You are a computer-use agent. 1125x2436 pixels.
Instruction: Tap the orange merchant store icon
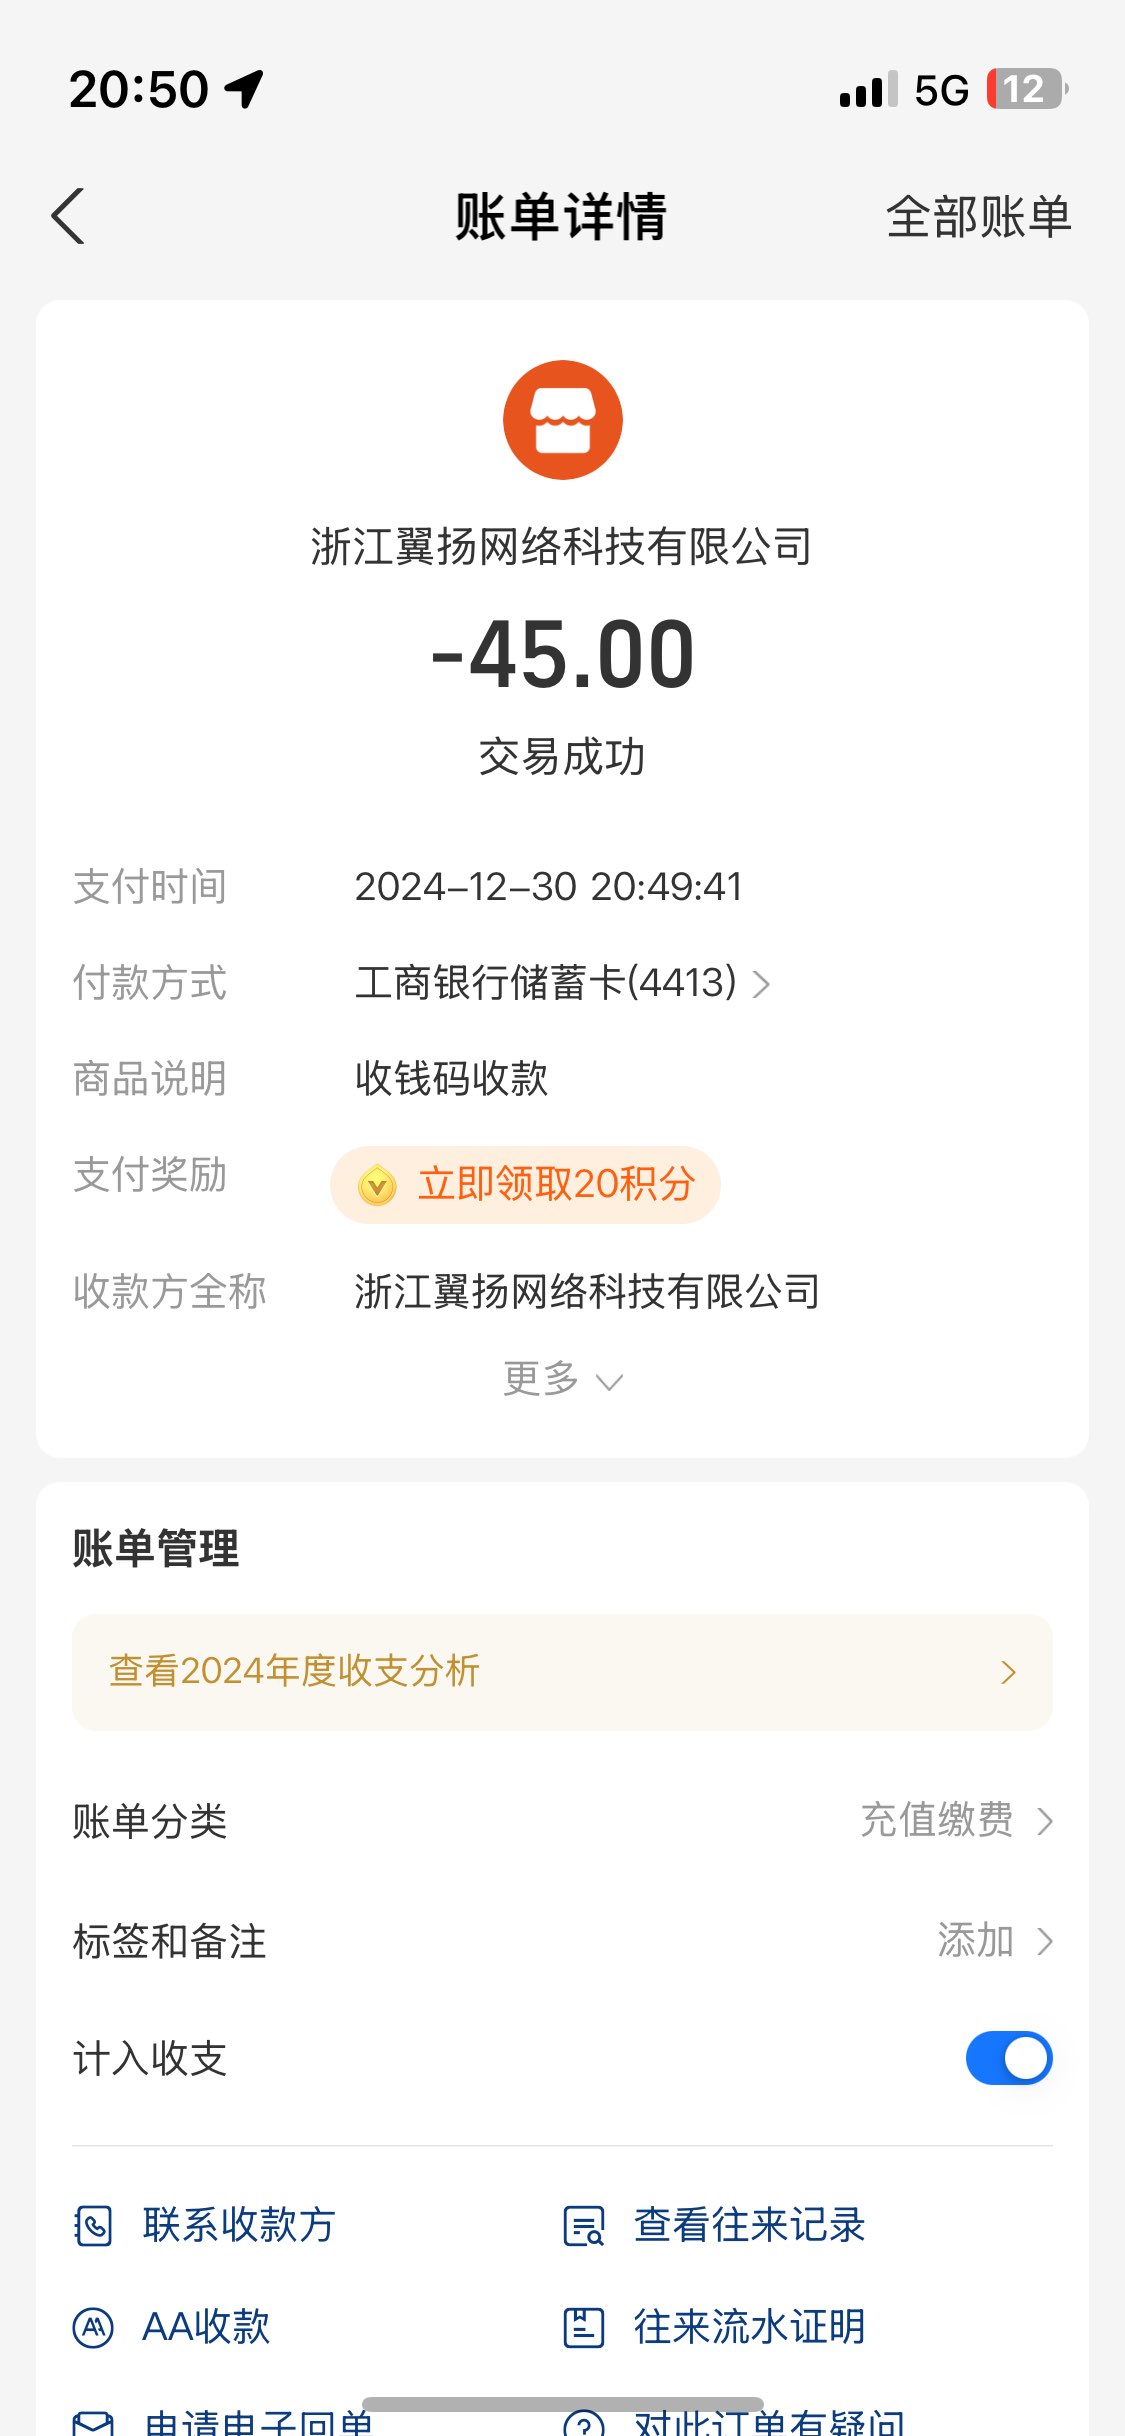(562, 420)
